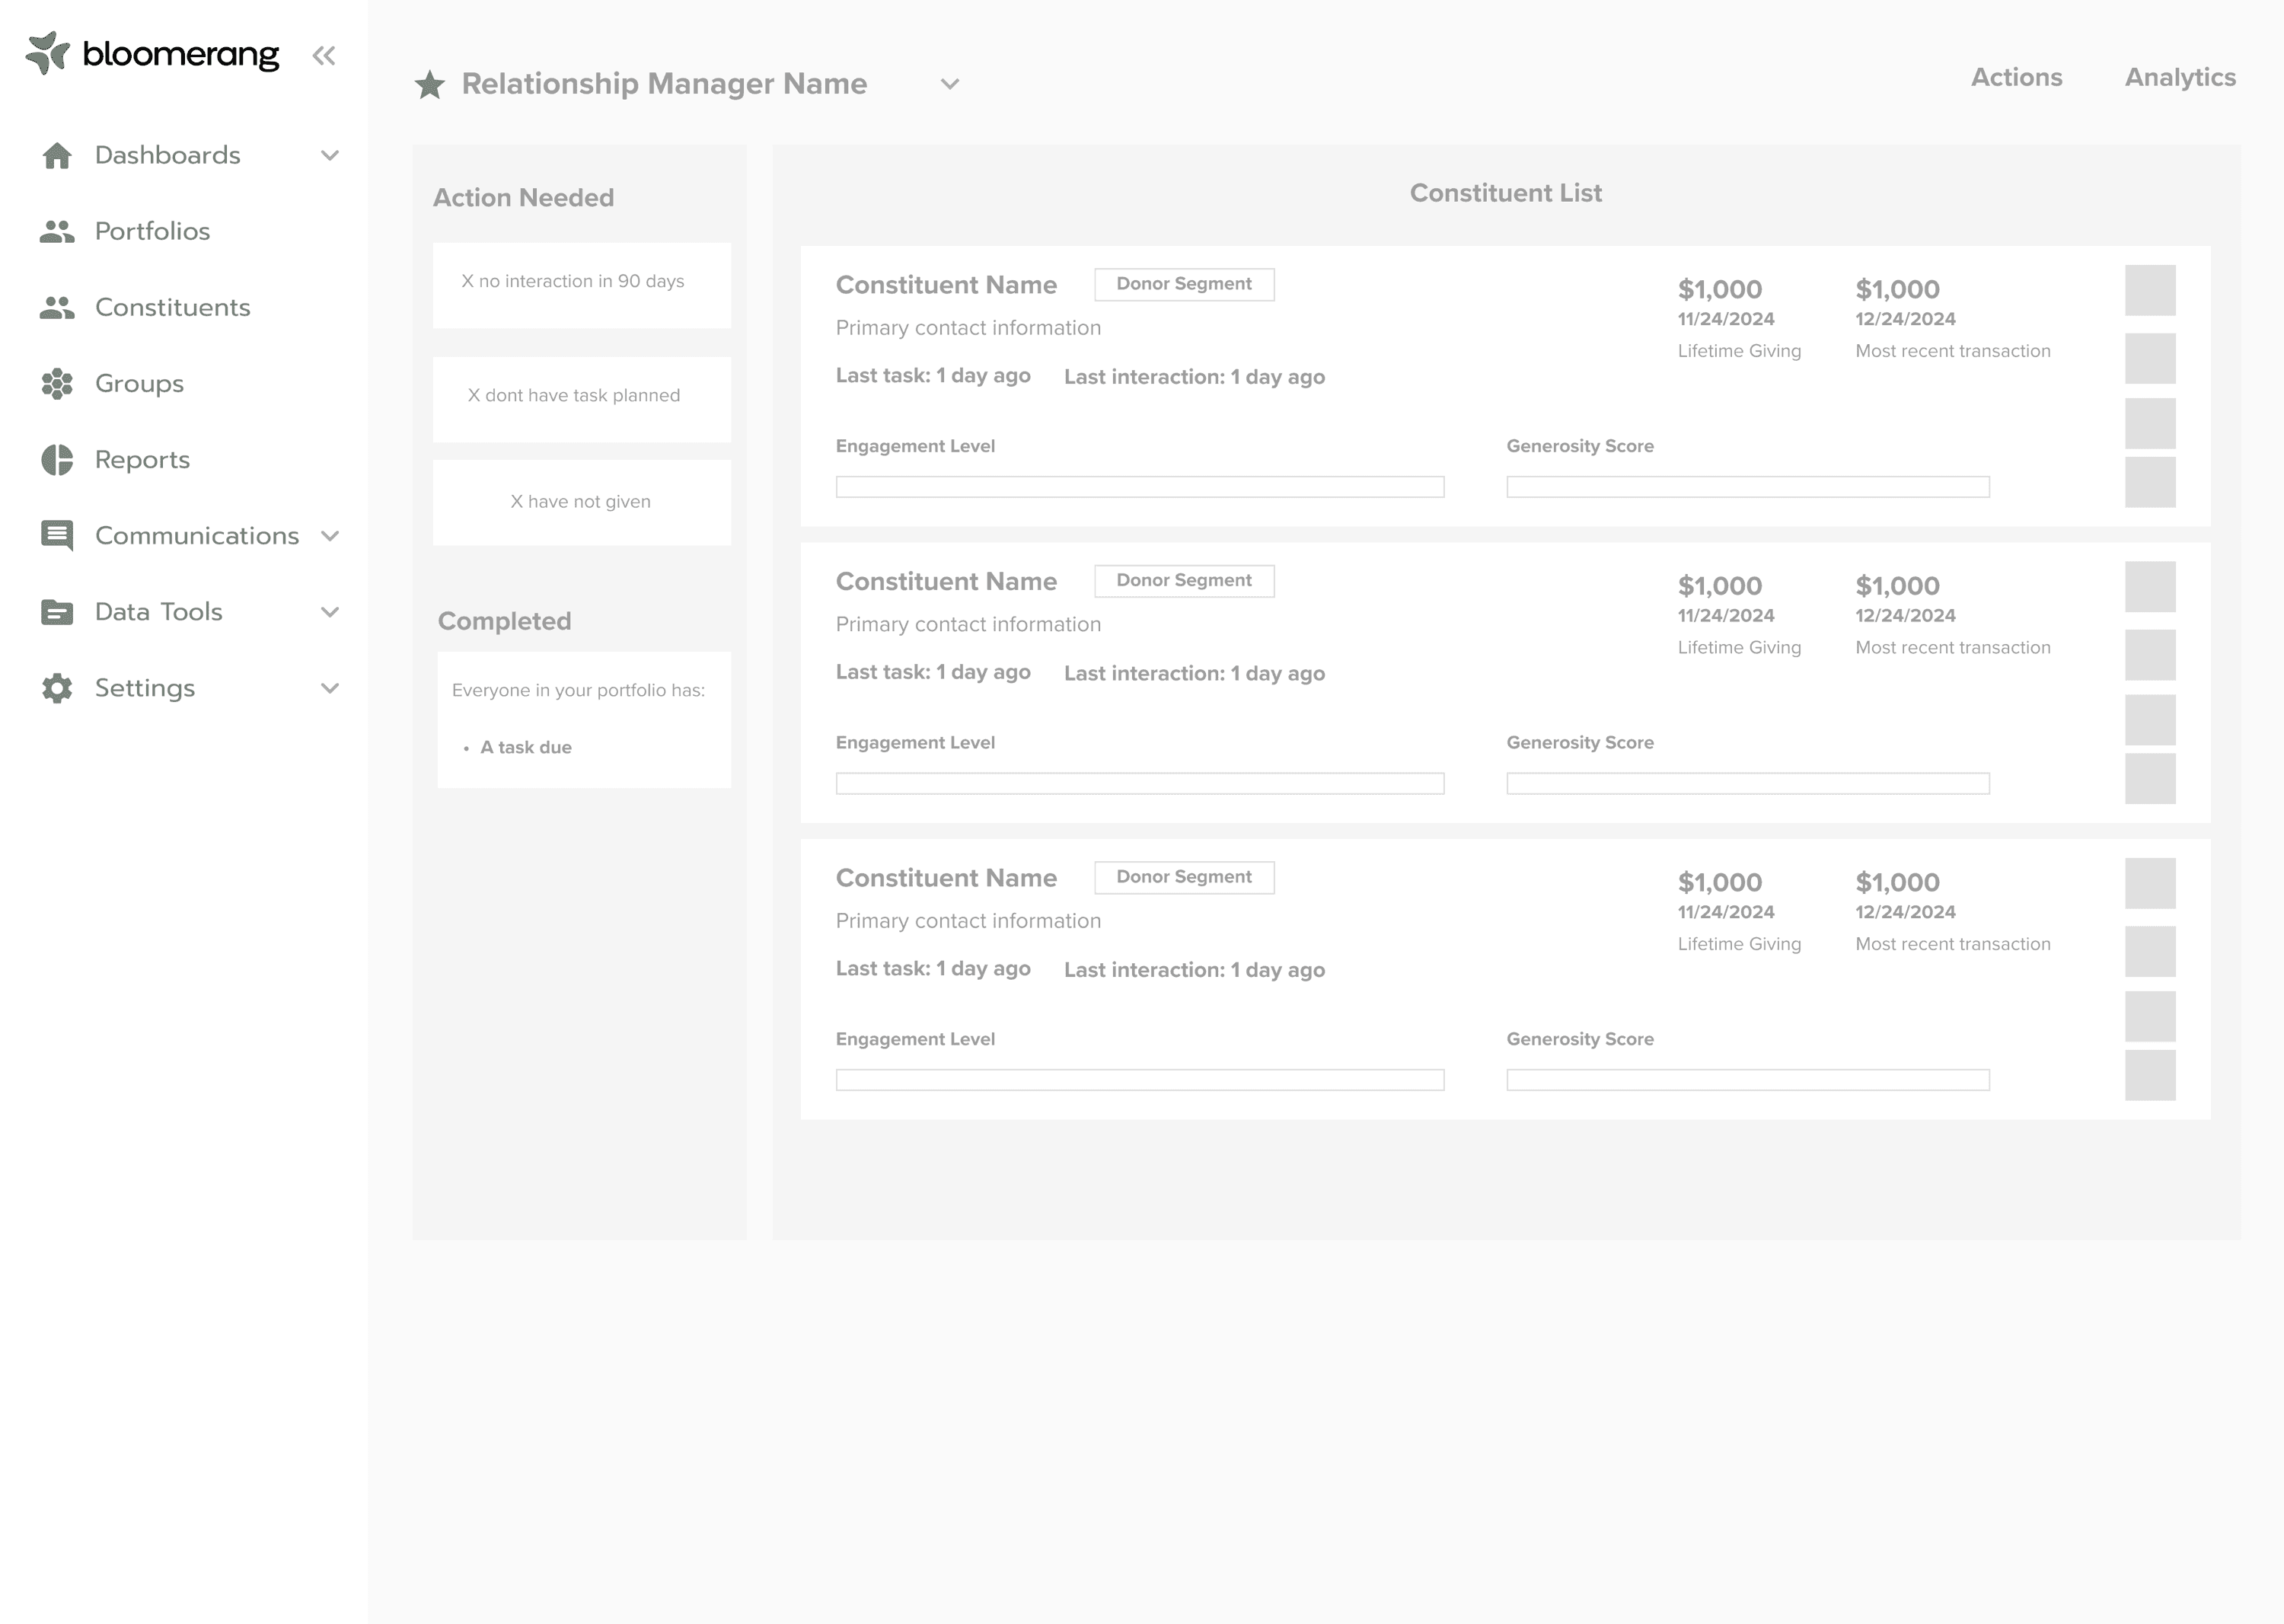Open the Actions menu
Viewport: 2284px width, 1624px height.
2016,77
